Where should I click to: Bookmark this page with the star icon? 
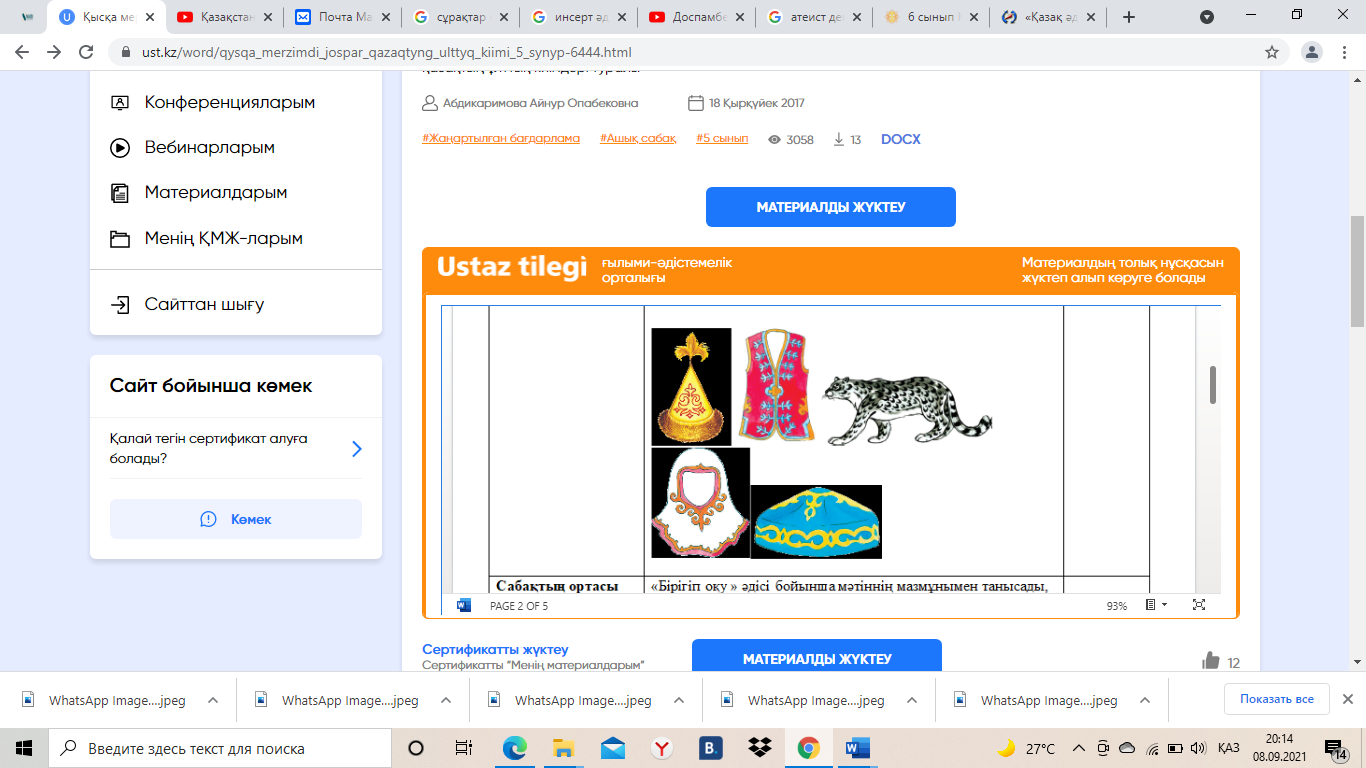point(1272,52)
